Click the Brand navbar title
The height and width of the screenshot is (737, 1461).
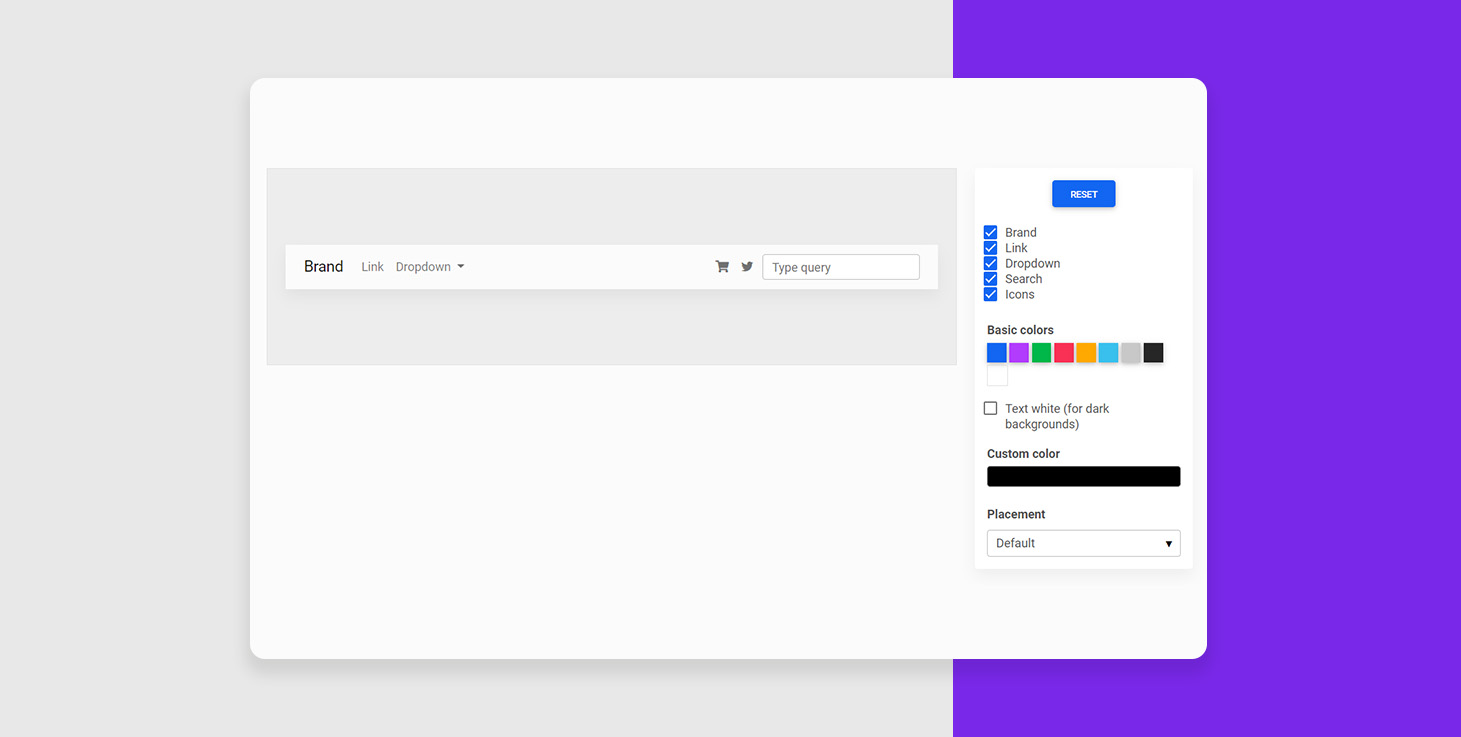[x=323, y=266]
